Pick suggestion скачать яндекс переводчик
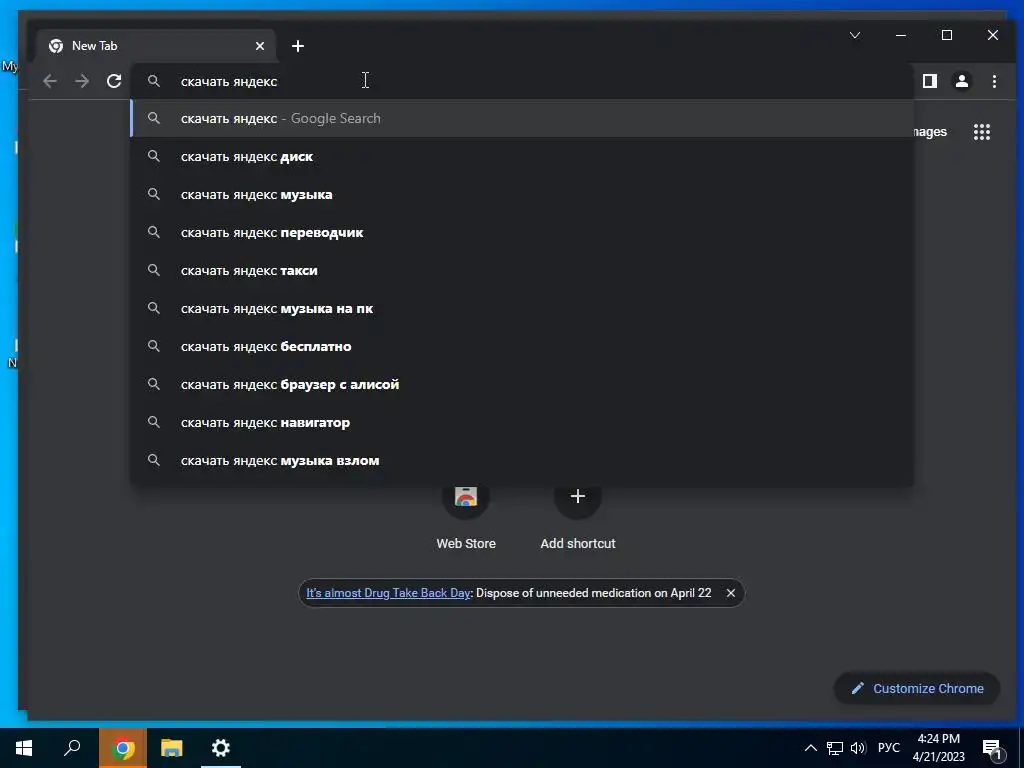Viewport: 1024px width, 768px height. (x=522, y=232)
